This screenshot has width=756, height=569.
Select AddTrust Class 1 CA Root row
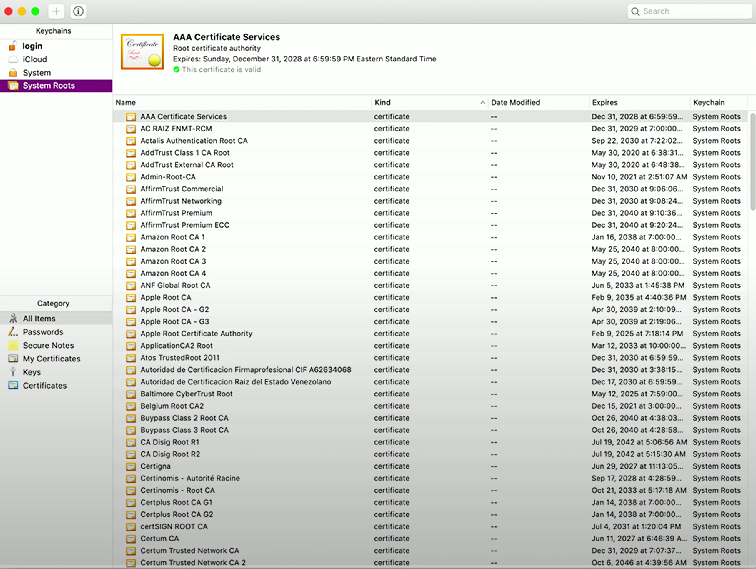(x=431, y=153)
